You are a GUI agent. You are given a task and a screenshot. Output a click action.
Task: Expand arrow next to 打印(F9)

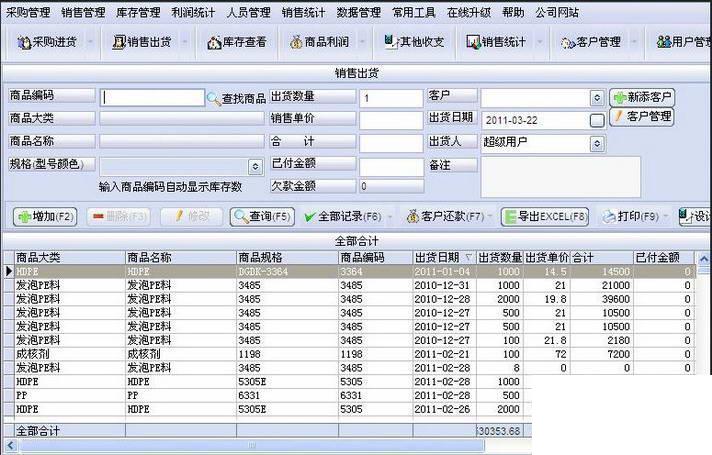tap(666, 217)
